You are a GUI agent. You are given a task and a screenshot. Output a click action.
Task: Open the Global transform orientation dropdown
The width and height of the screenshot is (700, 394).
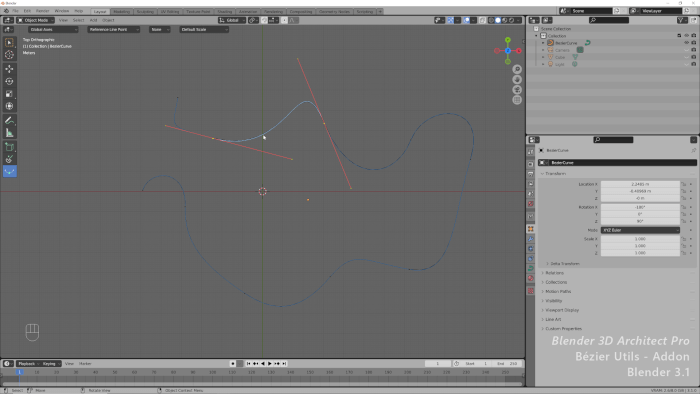click(231, 20)
